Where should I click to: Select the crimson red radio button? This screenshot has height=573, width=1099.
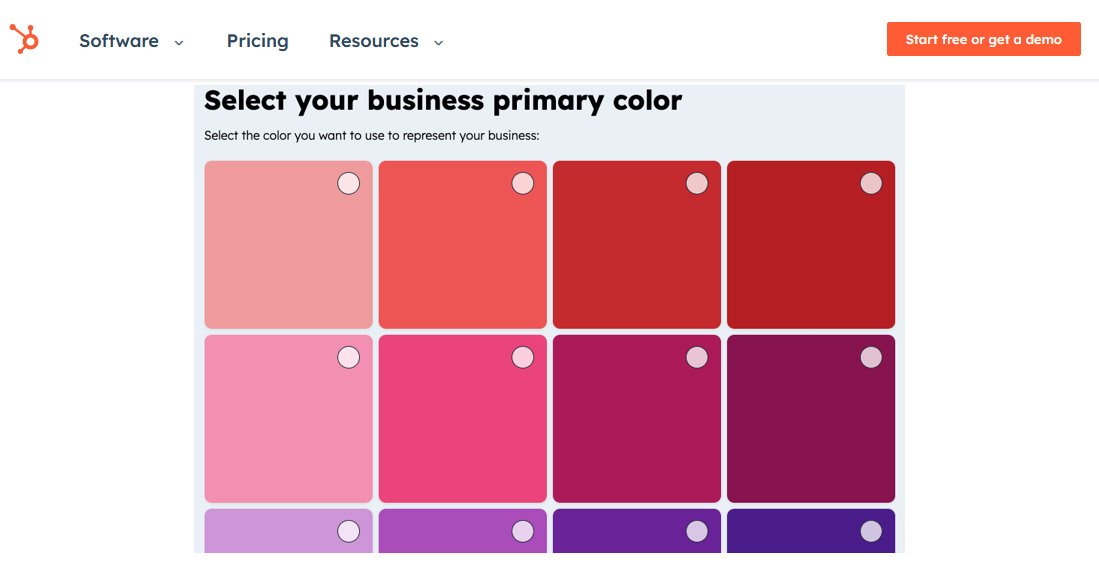697,183
